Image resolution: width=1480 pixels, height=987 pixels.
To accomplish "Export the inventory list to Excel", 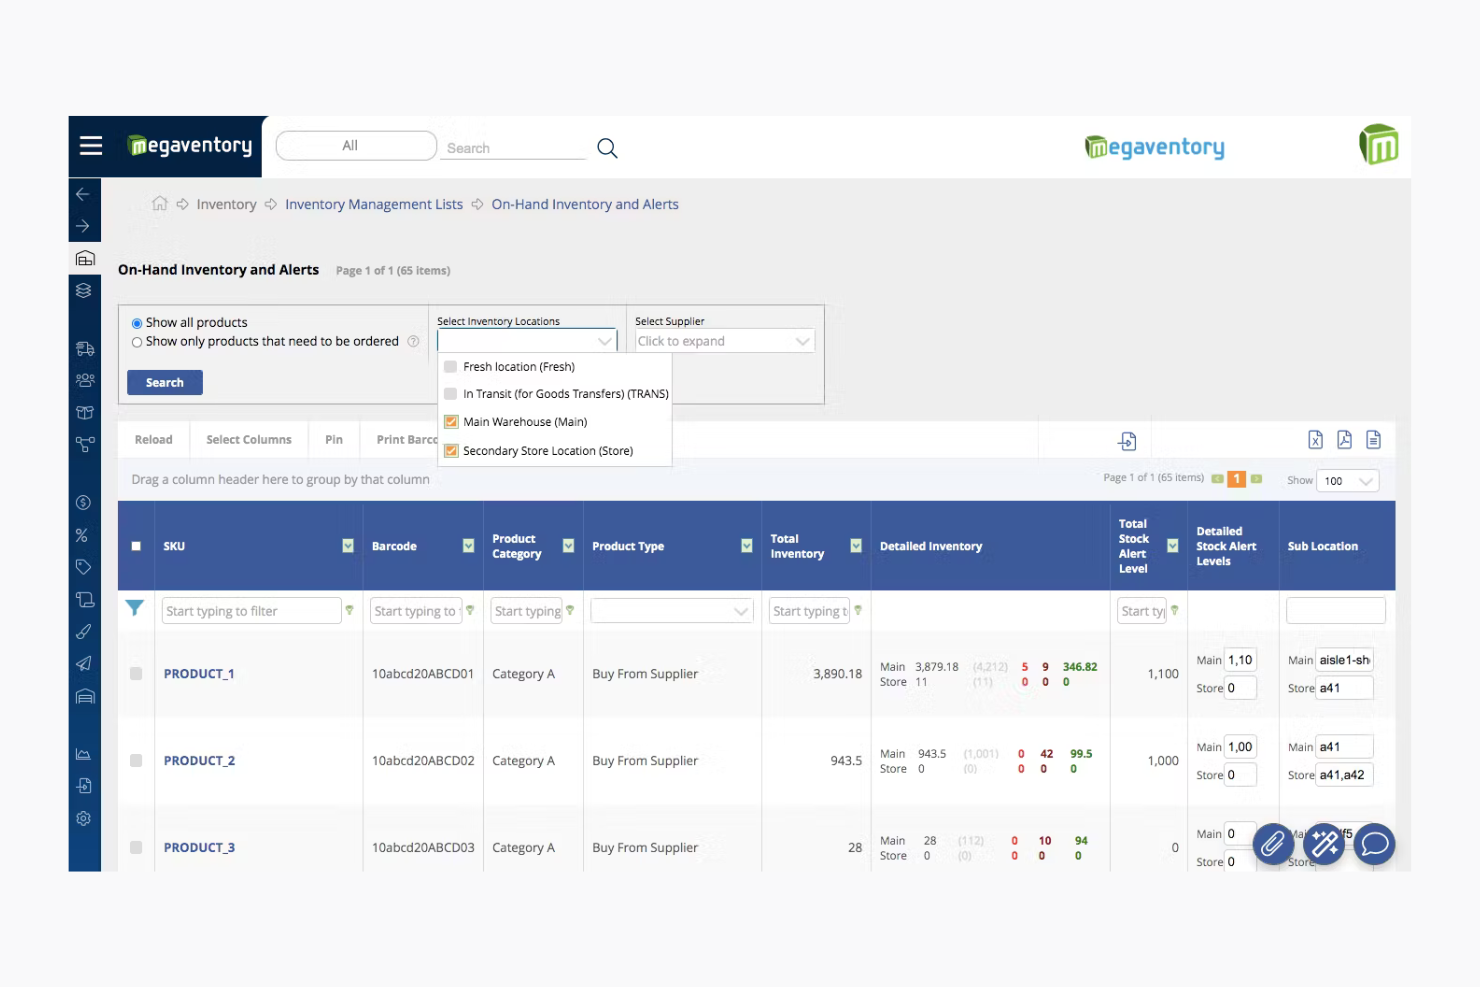I will (1315, 439).
